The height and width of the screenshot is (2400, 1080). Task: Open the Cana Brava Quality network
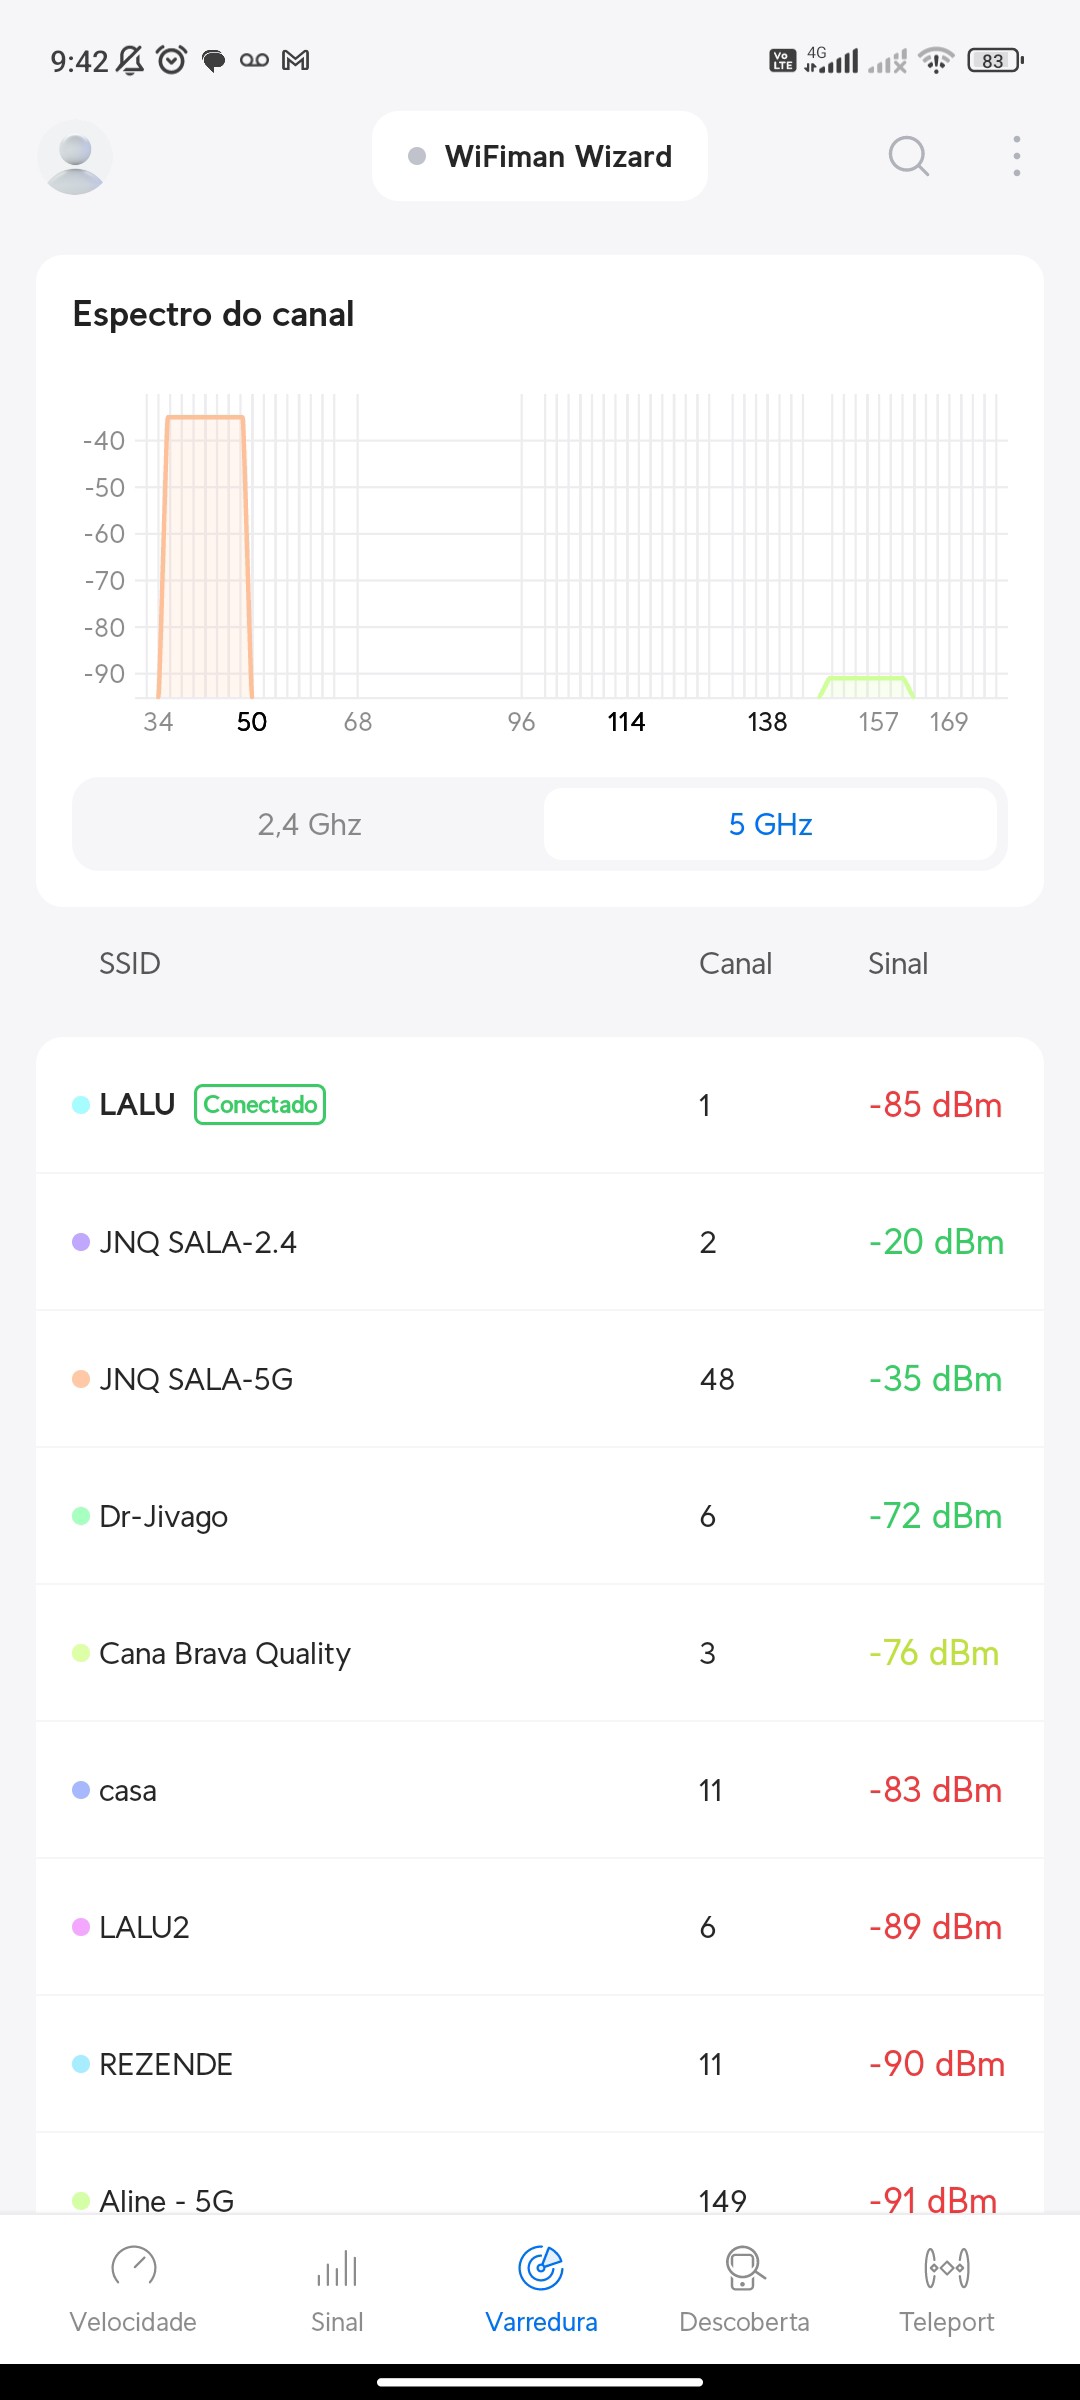[x=540, y=1653]
